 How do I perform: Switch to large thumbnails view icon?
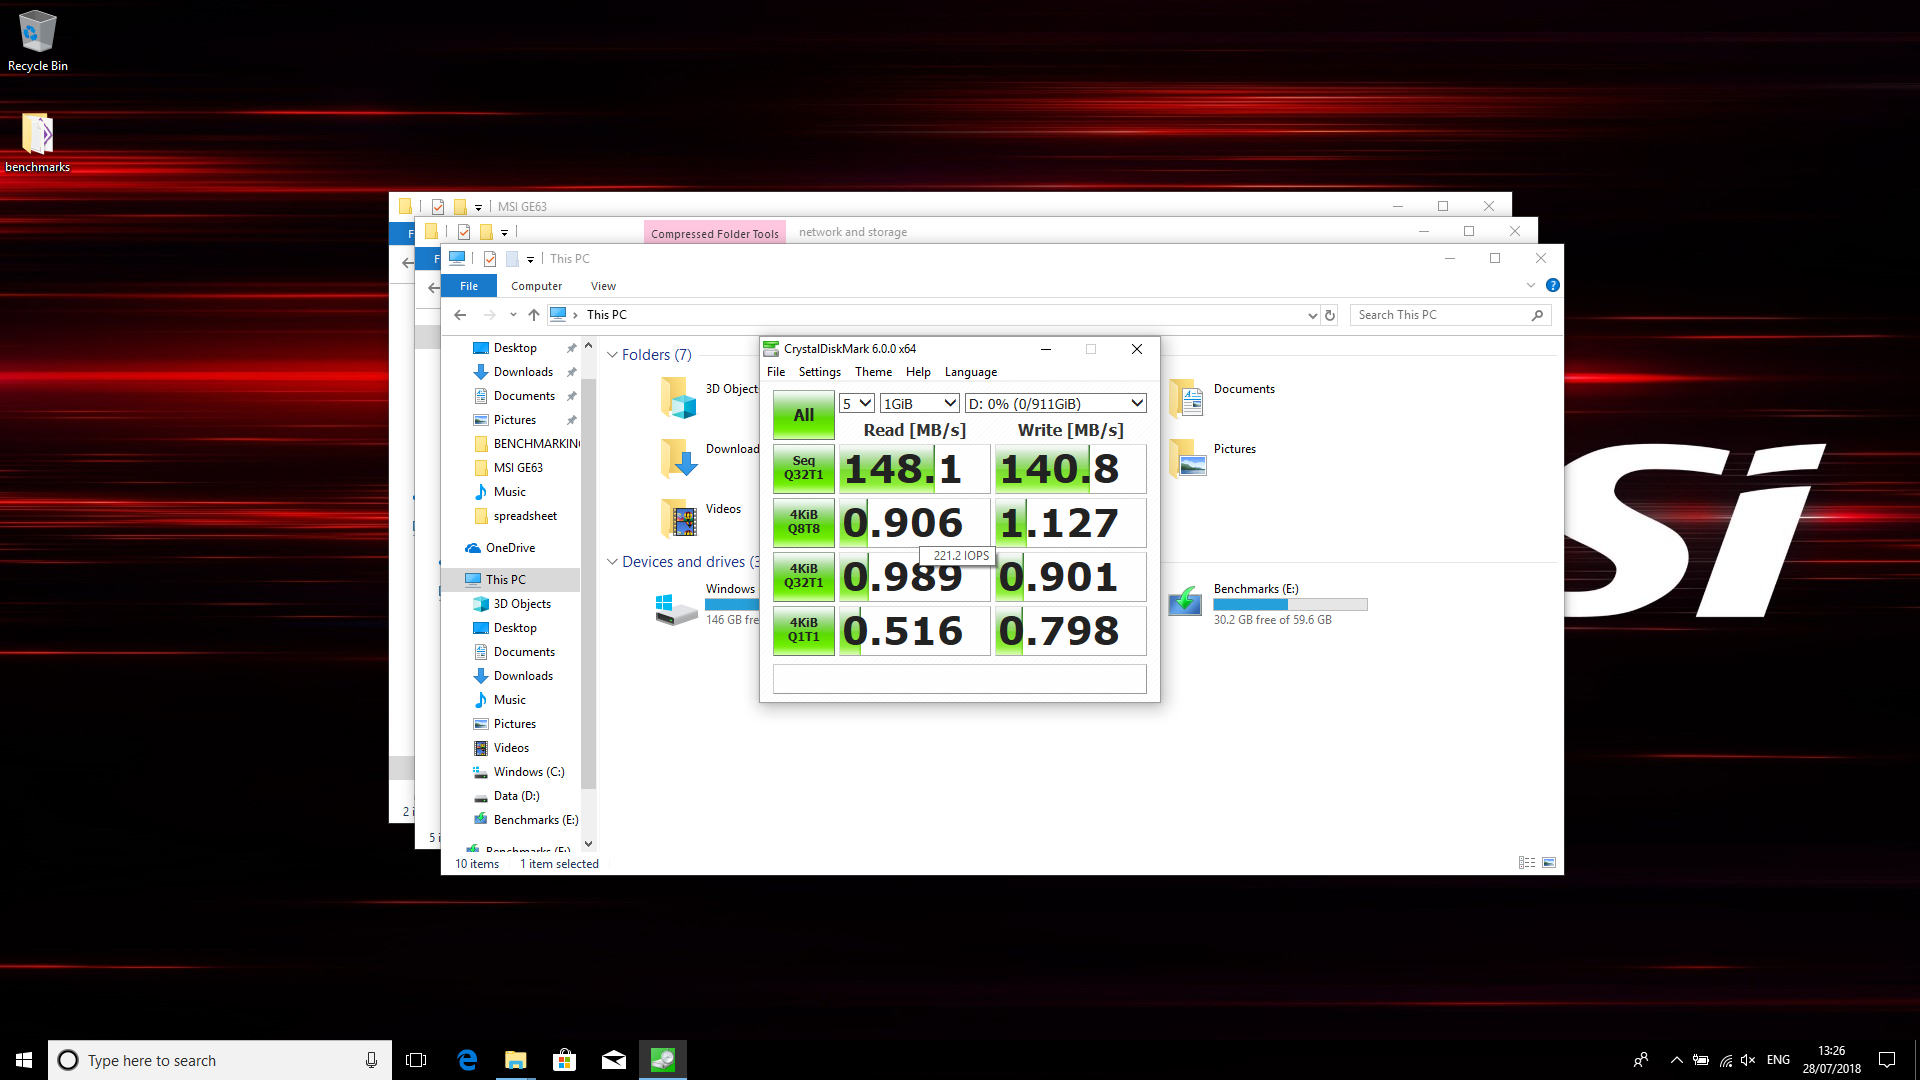click(x=1549, y=863)
